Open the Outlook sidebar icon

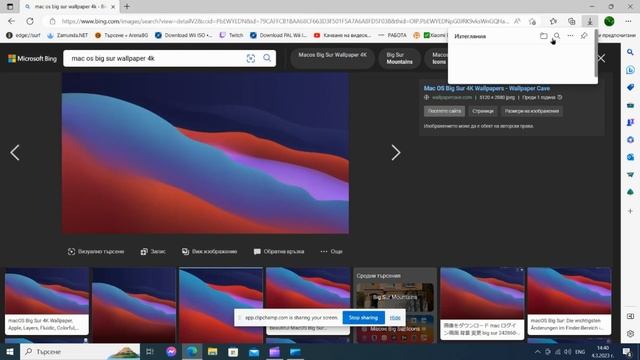(x=630, y=157)
